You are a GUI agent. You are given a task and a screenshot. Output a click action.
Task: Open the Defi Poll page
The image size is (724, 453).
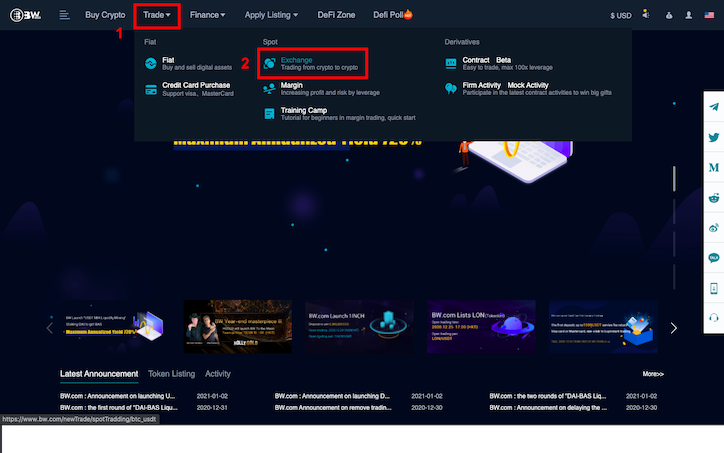click(392, 15)
